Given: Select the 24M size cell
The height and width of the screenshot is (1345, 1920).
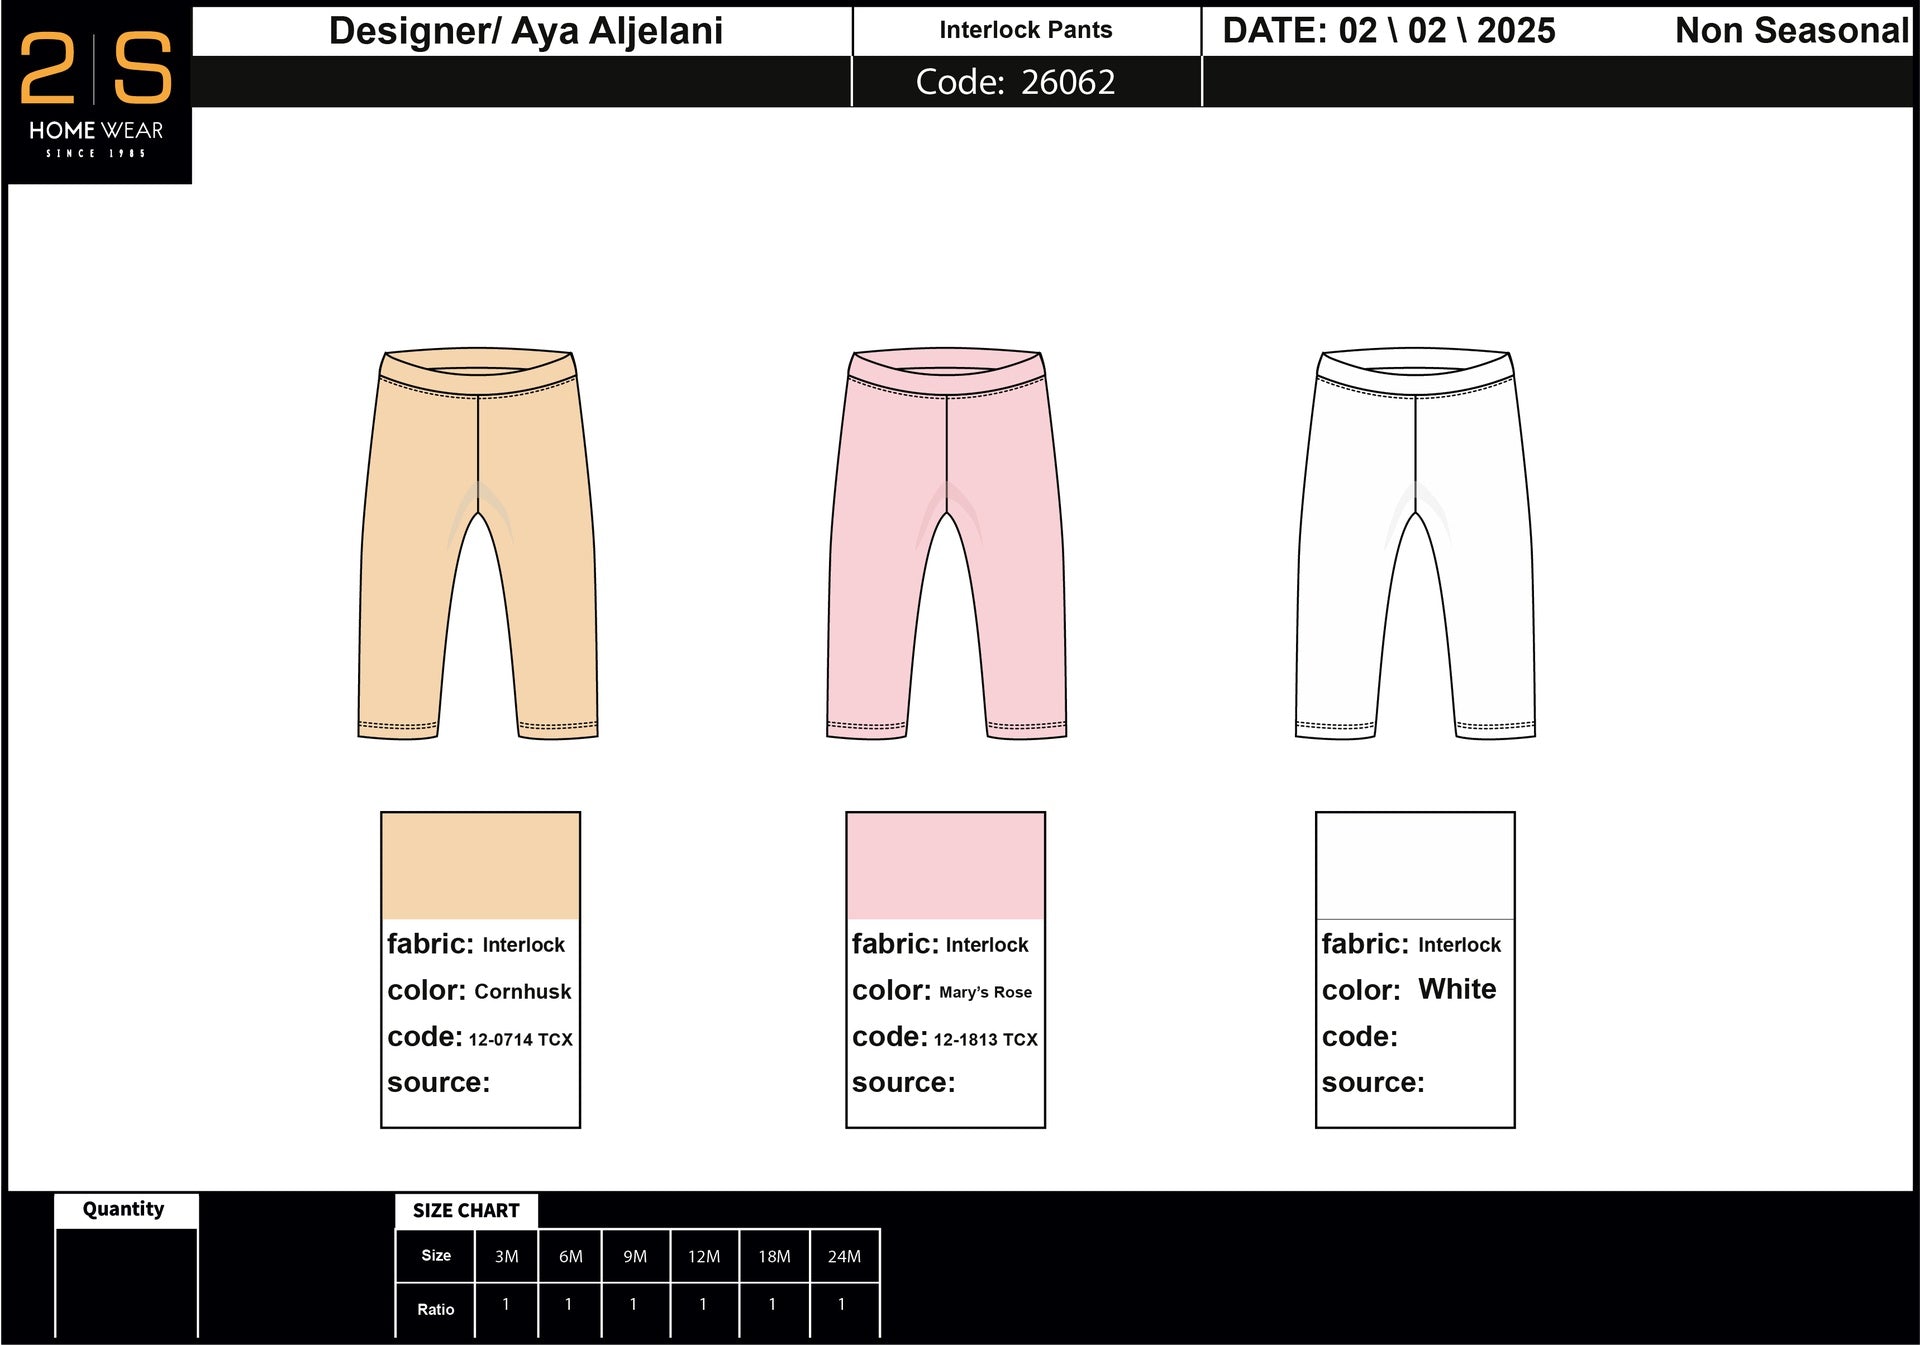Looking at the screenshot, I should point(844,1256).
